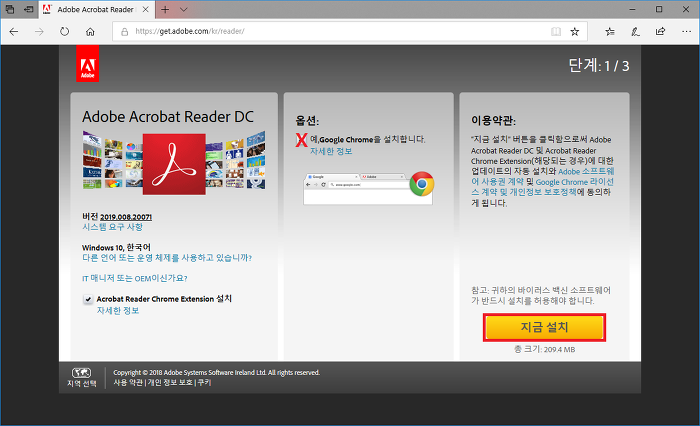Maximize the browser window
700x426 pixels.
click(659, 9)
